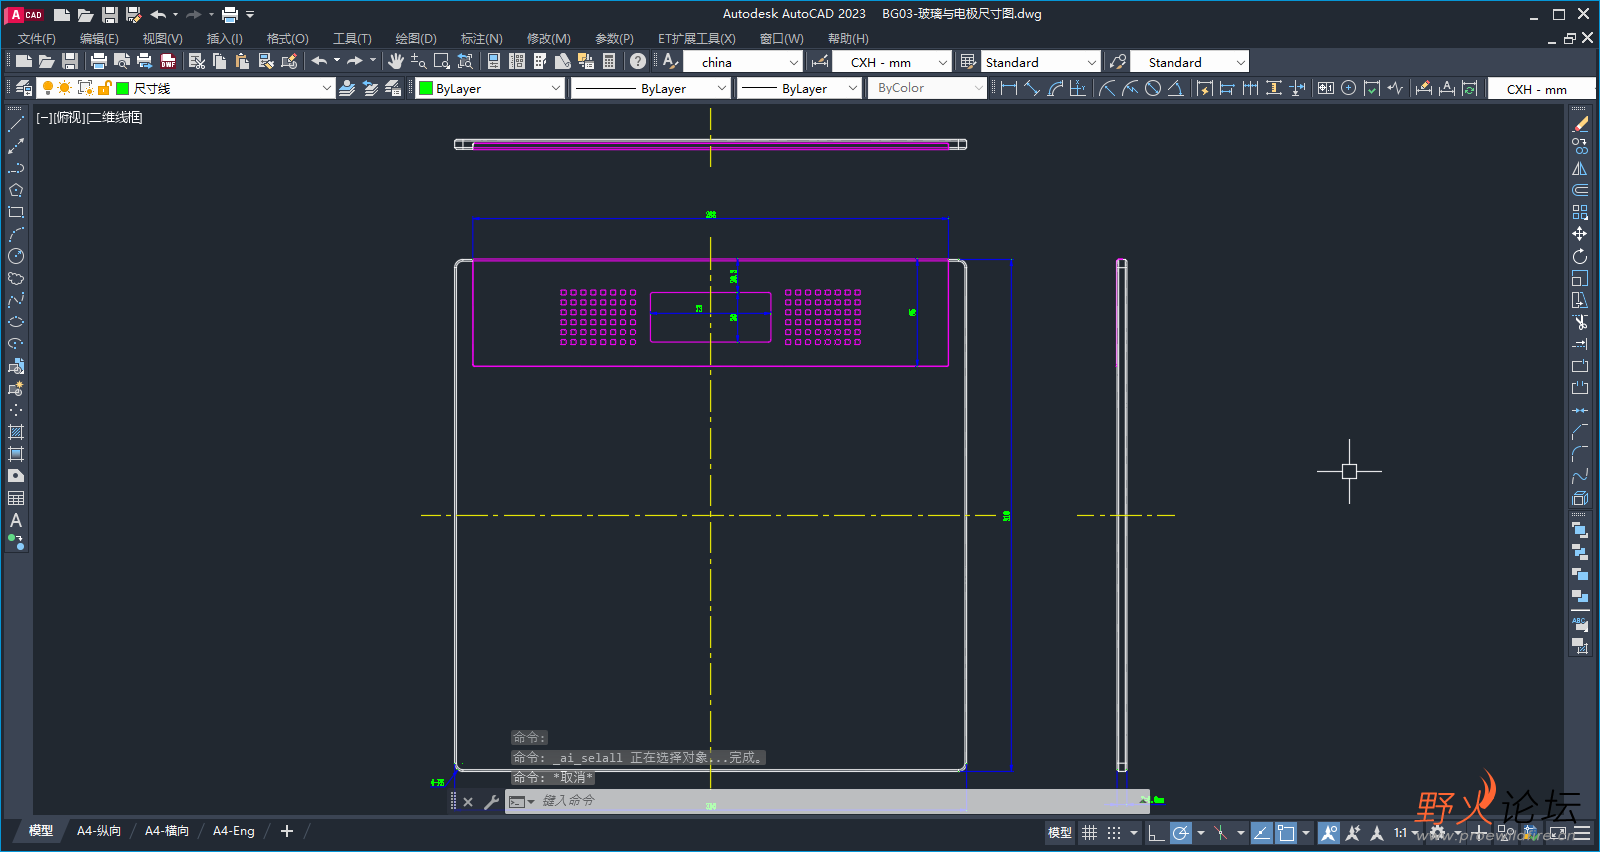Select the Line tool in left toolbar

point(16,125)
